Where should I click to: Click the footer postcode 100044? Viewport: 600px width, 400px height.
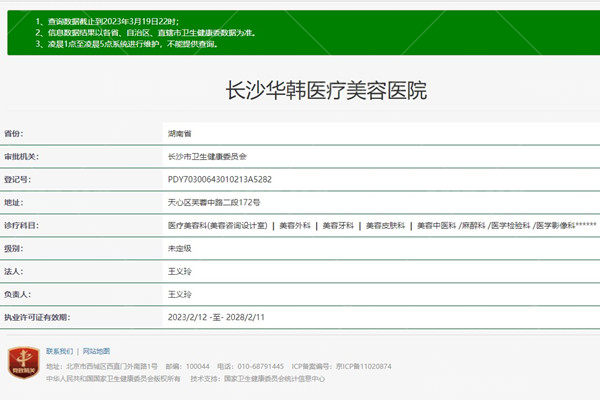[x=197, y=366]
